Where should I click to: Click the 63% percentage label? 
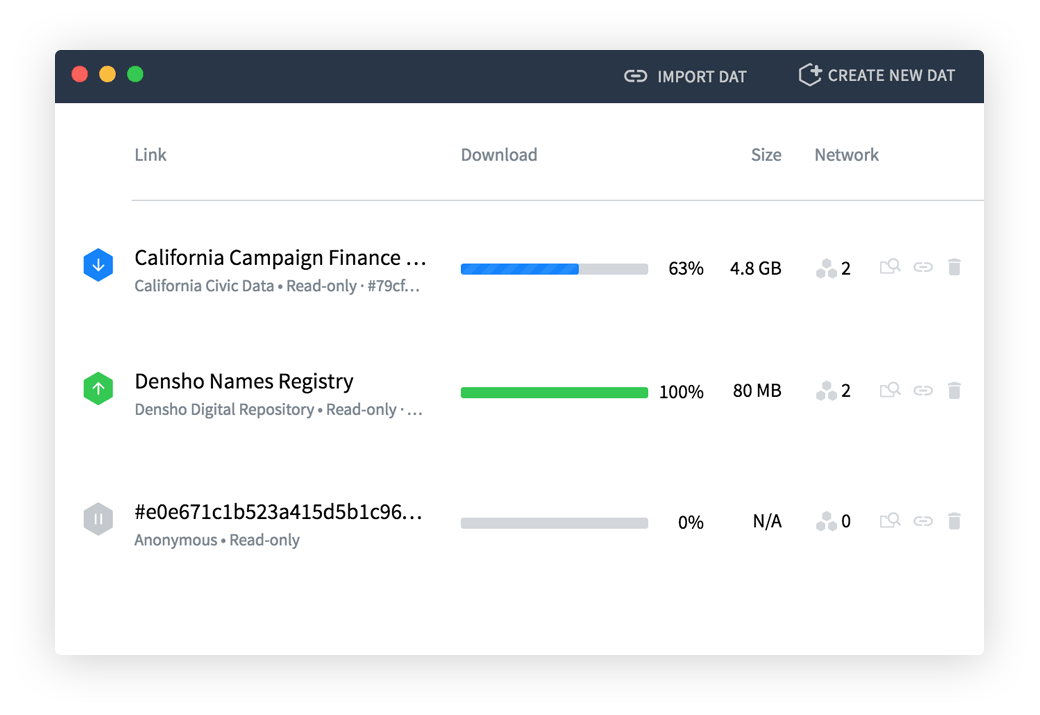[686, 268]
